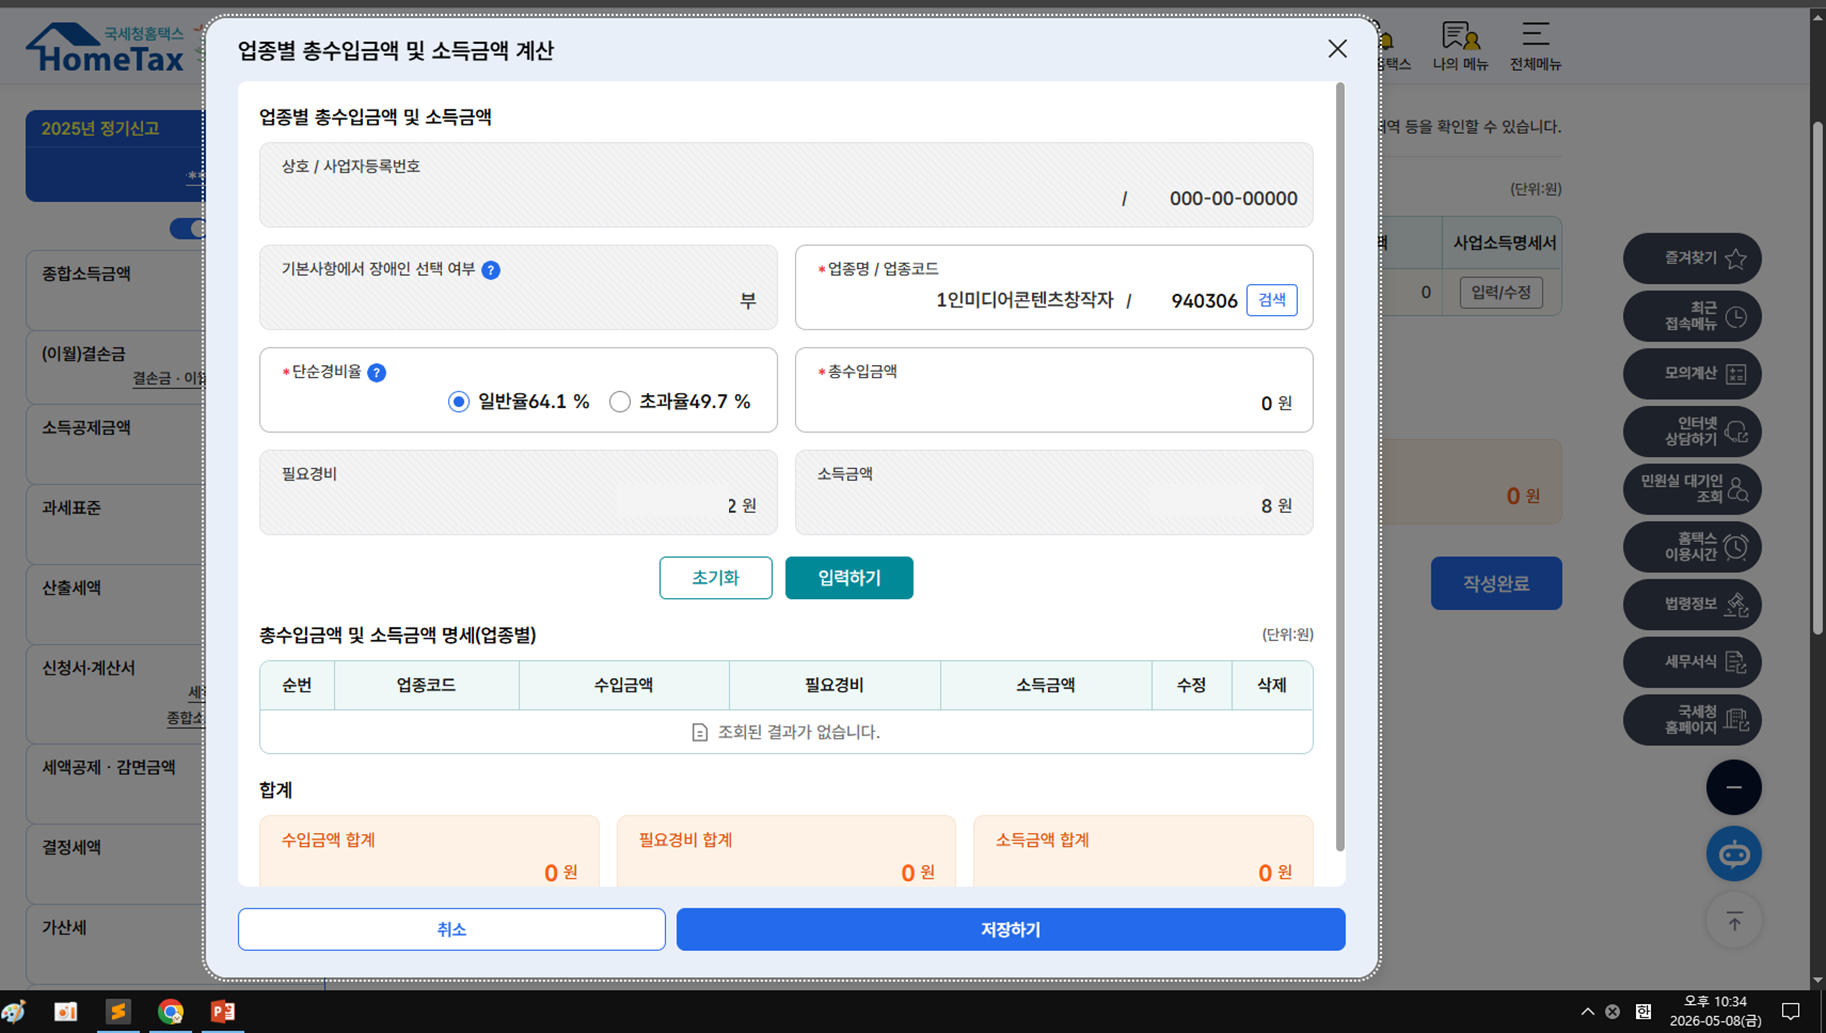
Task: Click the 000-00-00000 business number text
Action: click(x=1233, y=198)
